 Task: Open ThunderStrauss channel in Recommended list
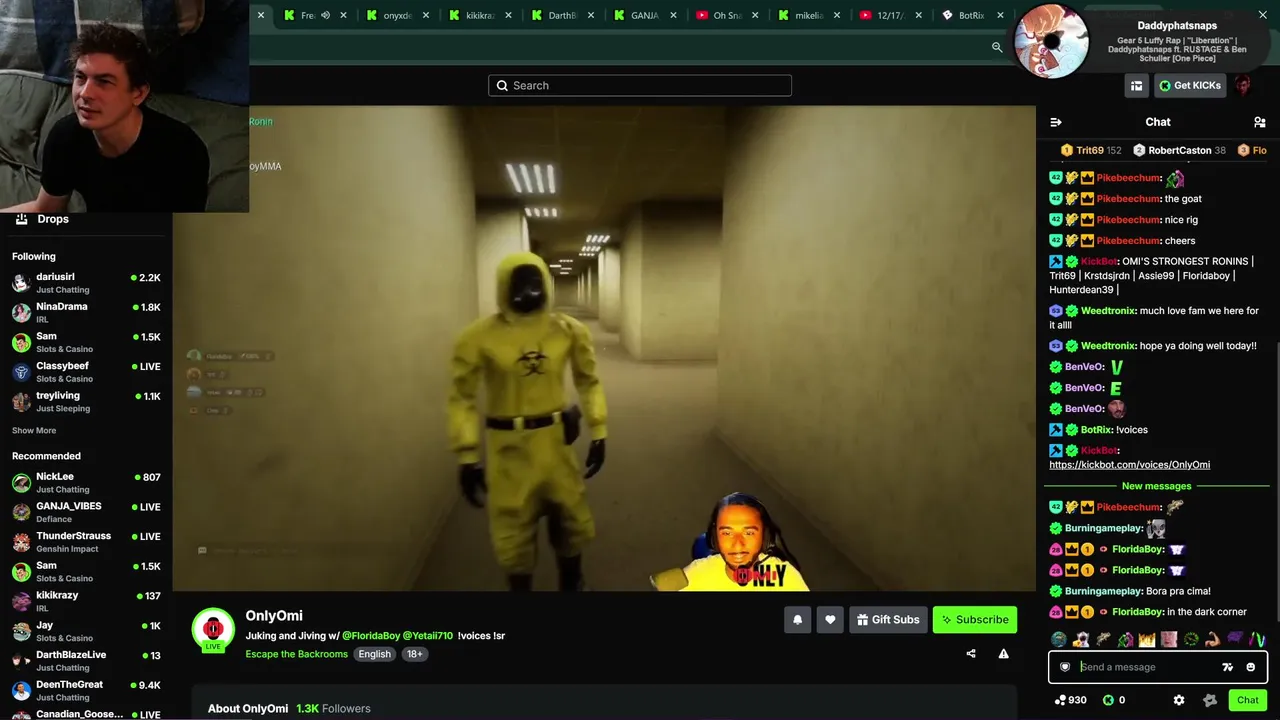pyautogui.click(x=86, y=542)
